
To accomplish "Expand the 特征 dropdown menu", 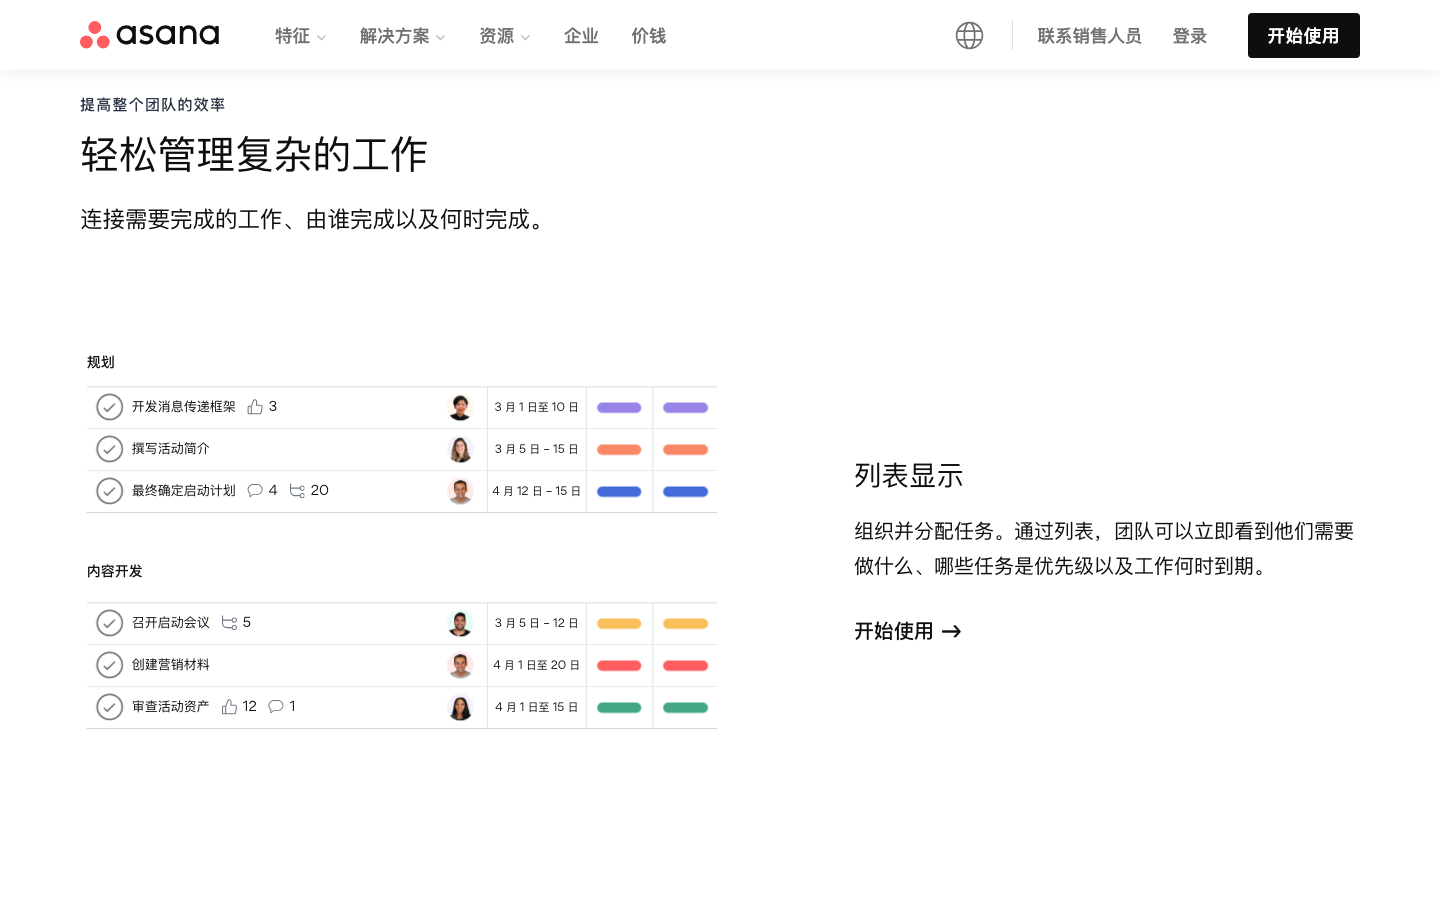I will [x=300, y=36].
